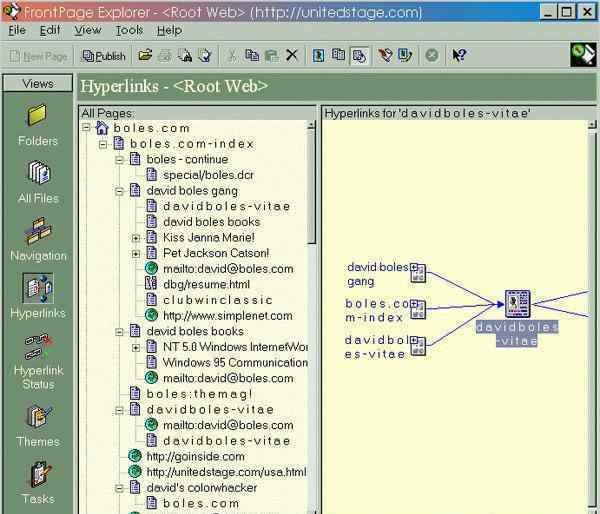This screenshot has height=514, width=600.
Task: Toggle Hyperlinks Inside Page button
Action: click(359, 56)
